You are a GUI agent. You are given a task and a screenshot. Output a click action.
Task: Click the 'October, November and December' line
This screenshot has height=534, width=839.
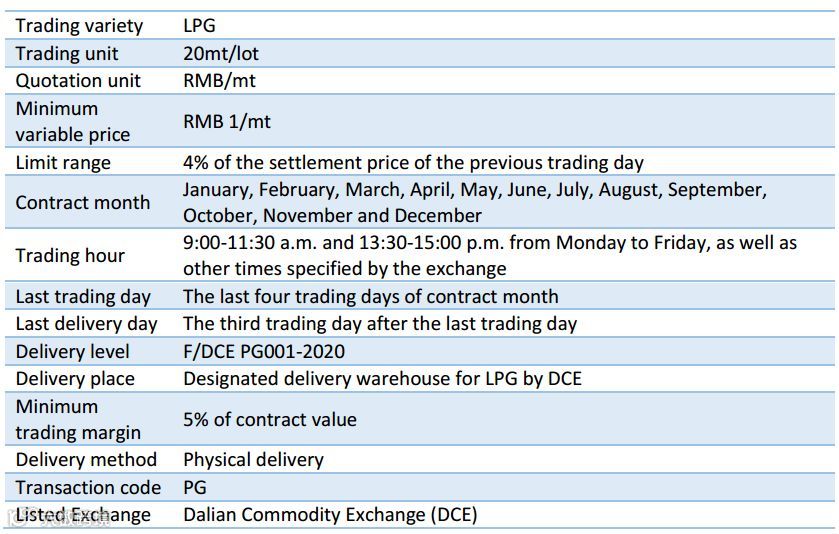point(332,216)
